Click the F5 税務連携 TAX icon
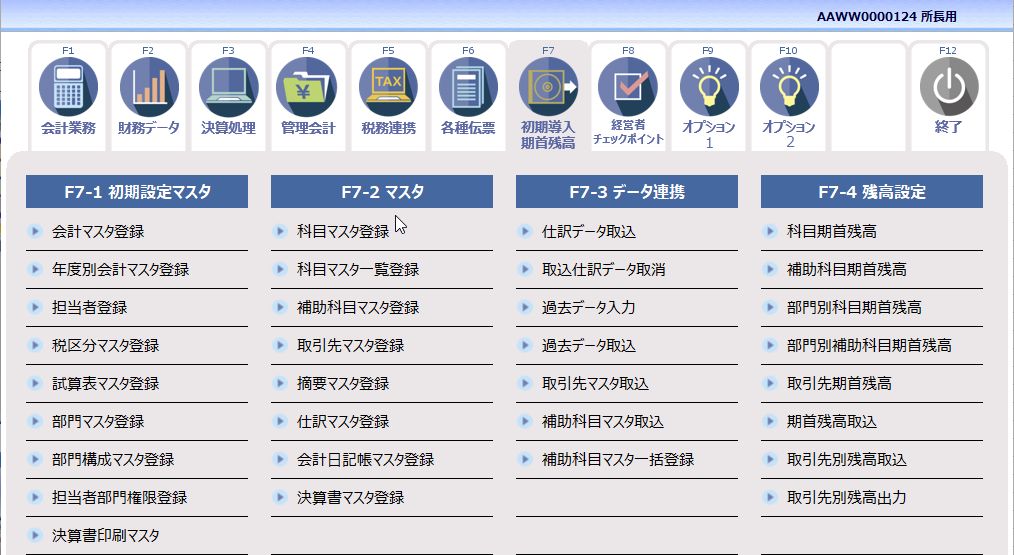The height and width of the screenshot is (555, 1014). 388,87
